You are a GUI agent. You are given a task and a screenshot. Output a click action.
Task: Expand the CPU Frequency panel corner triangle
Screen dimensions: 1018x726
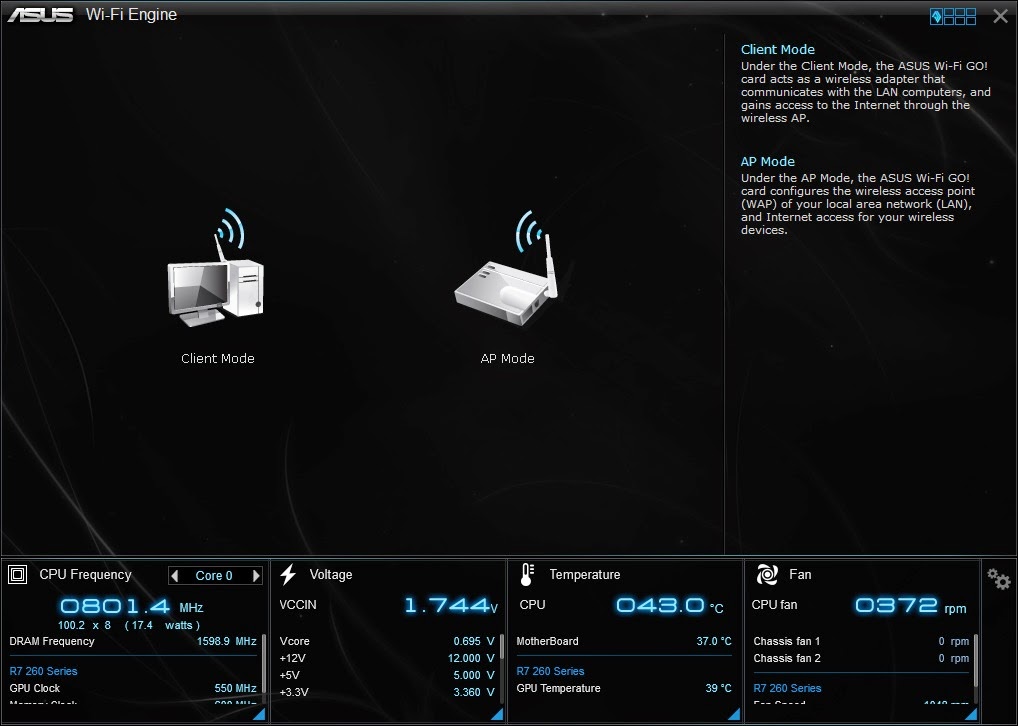pos(260,714)
